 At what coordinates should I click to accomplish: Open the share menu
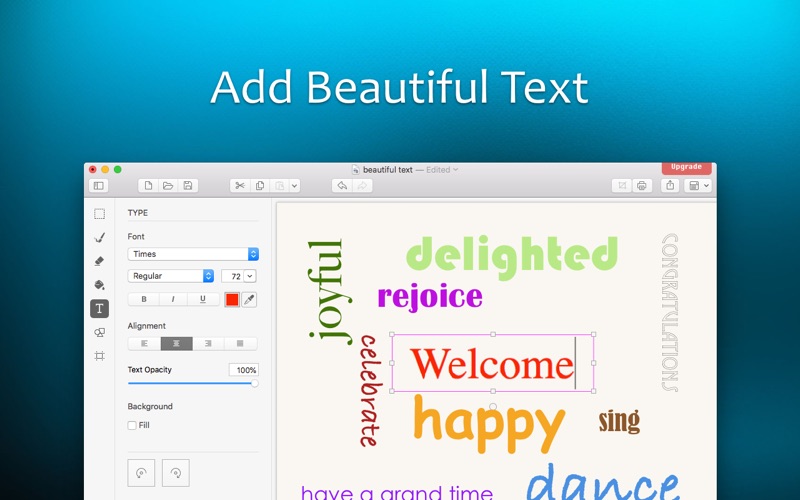pos(670,186)
